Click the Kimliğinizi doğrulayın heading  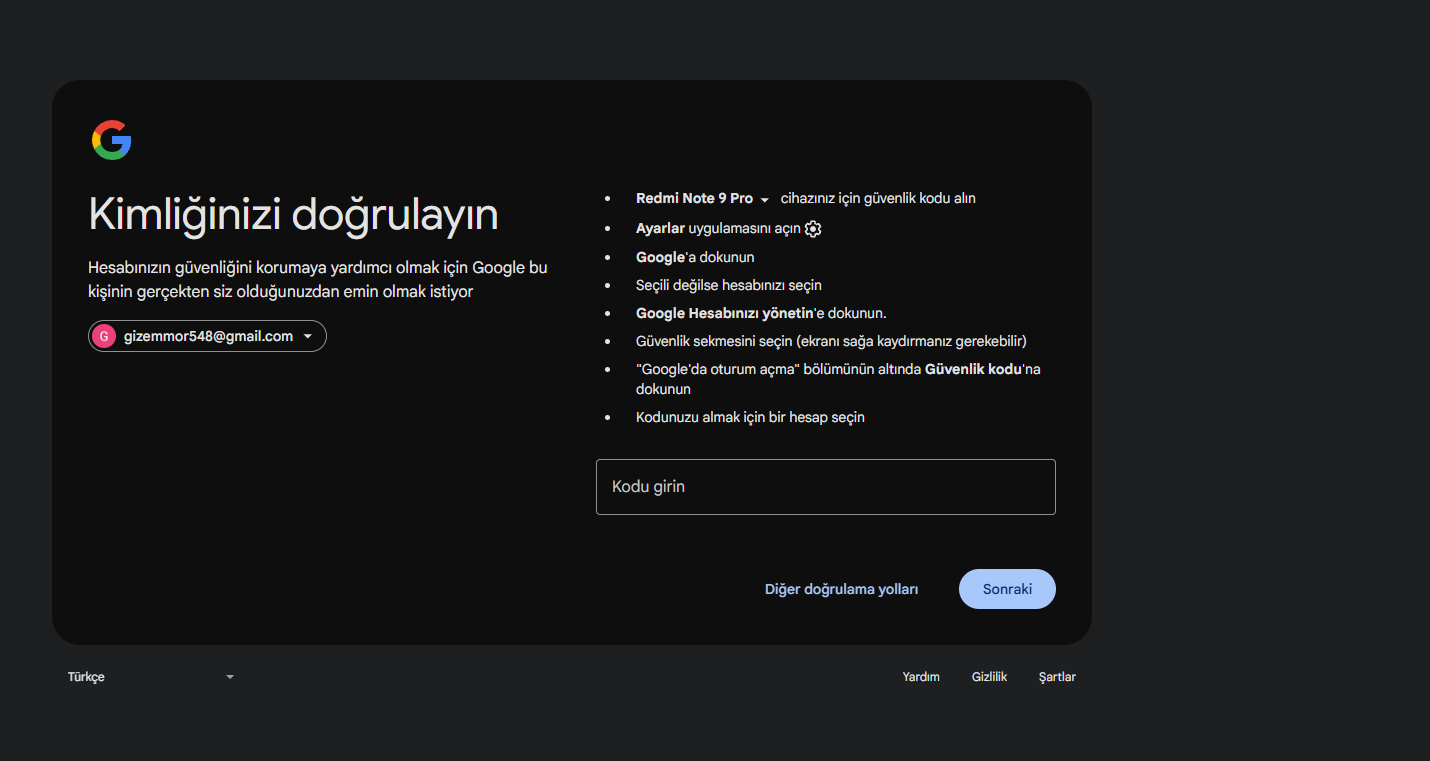(293, 214)
